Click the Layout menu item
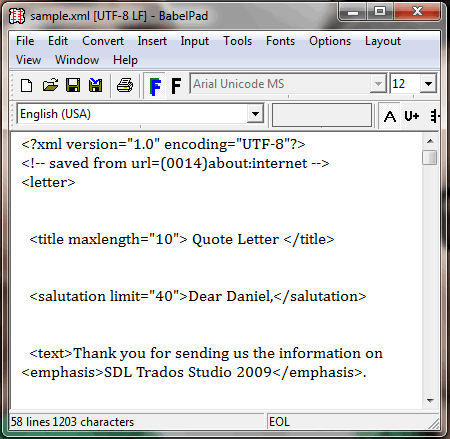Screen dimensions: 450x439 (x=383, y=41)
